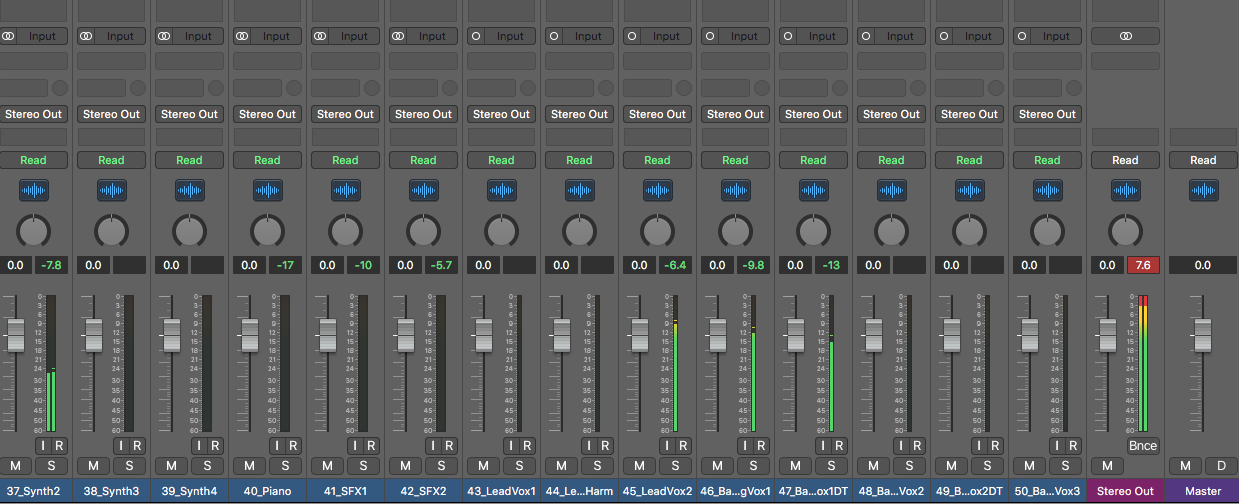Image resolution: width=1239 pixels, height=504 pixels.
Task: Select the Stereo Out channel name label
Action: (x=1125, y=491)
